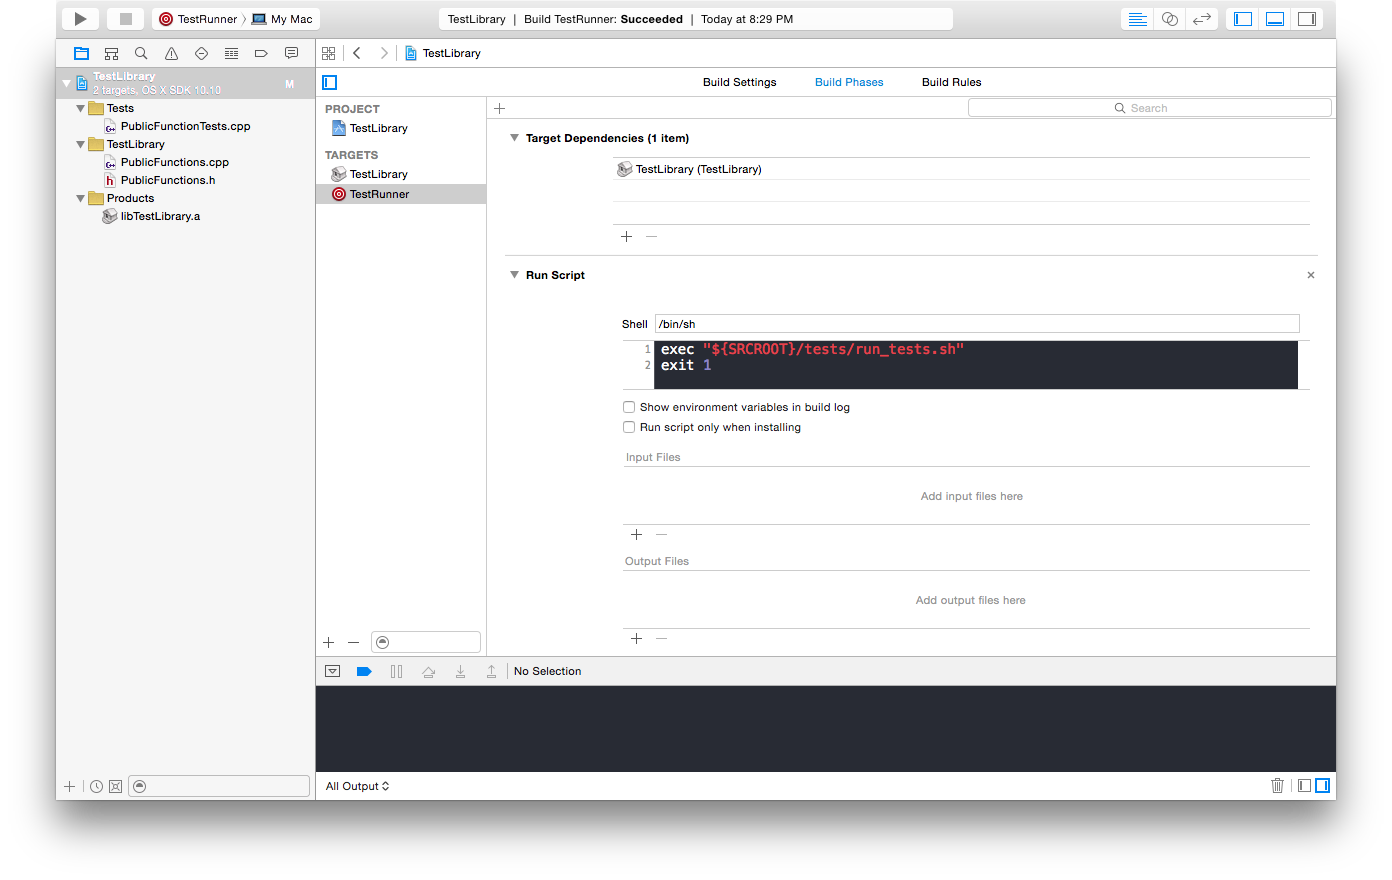Collapse the TestLibrary group

pos(81,144)
